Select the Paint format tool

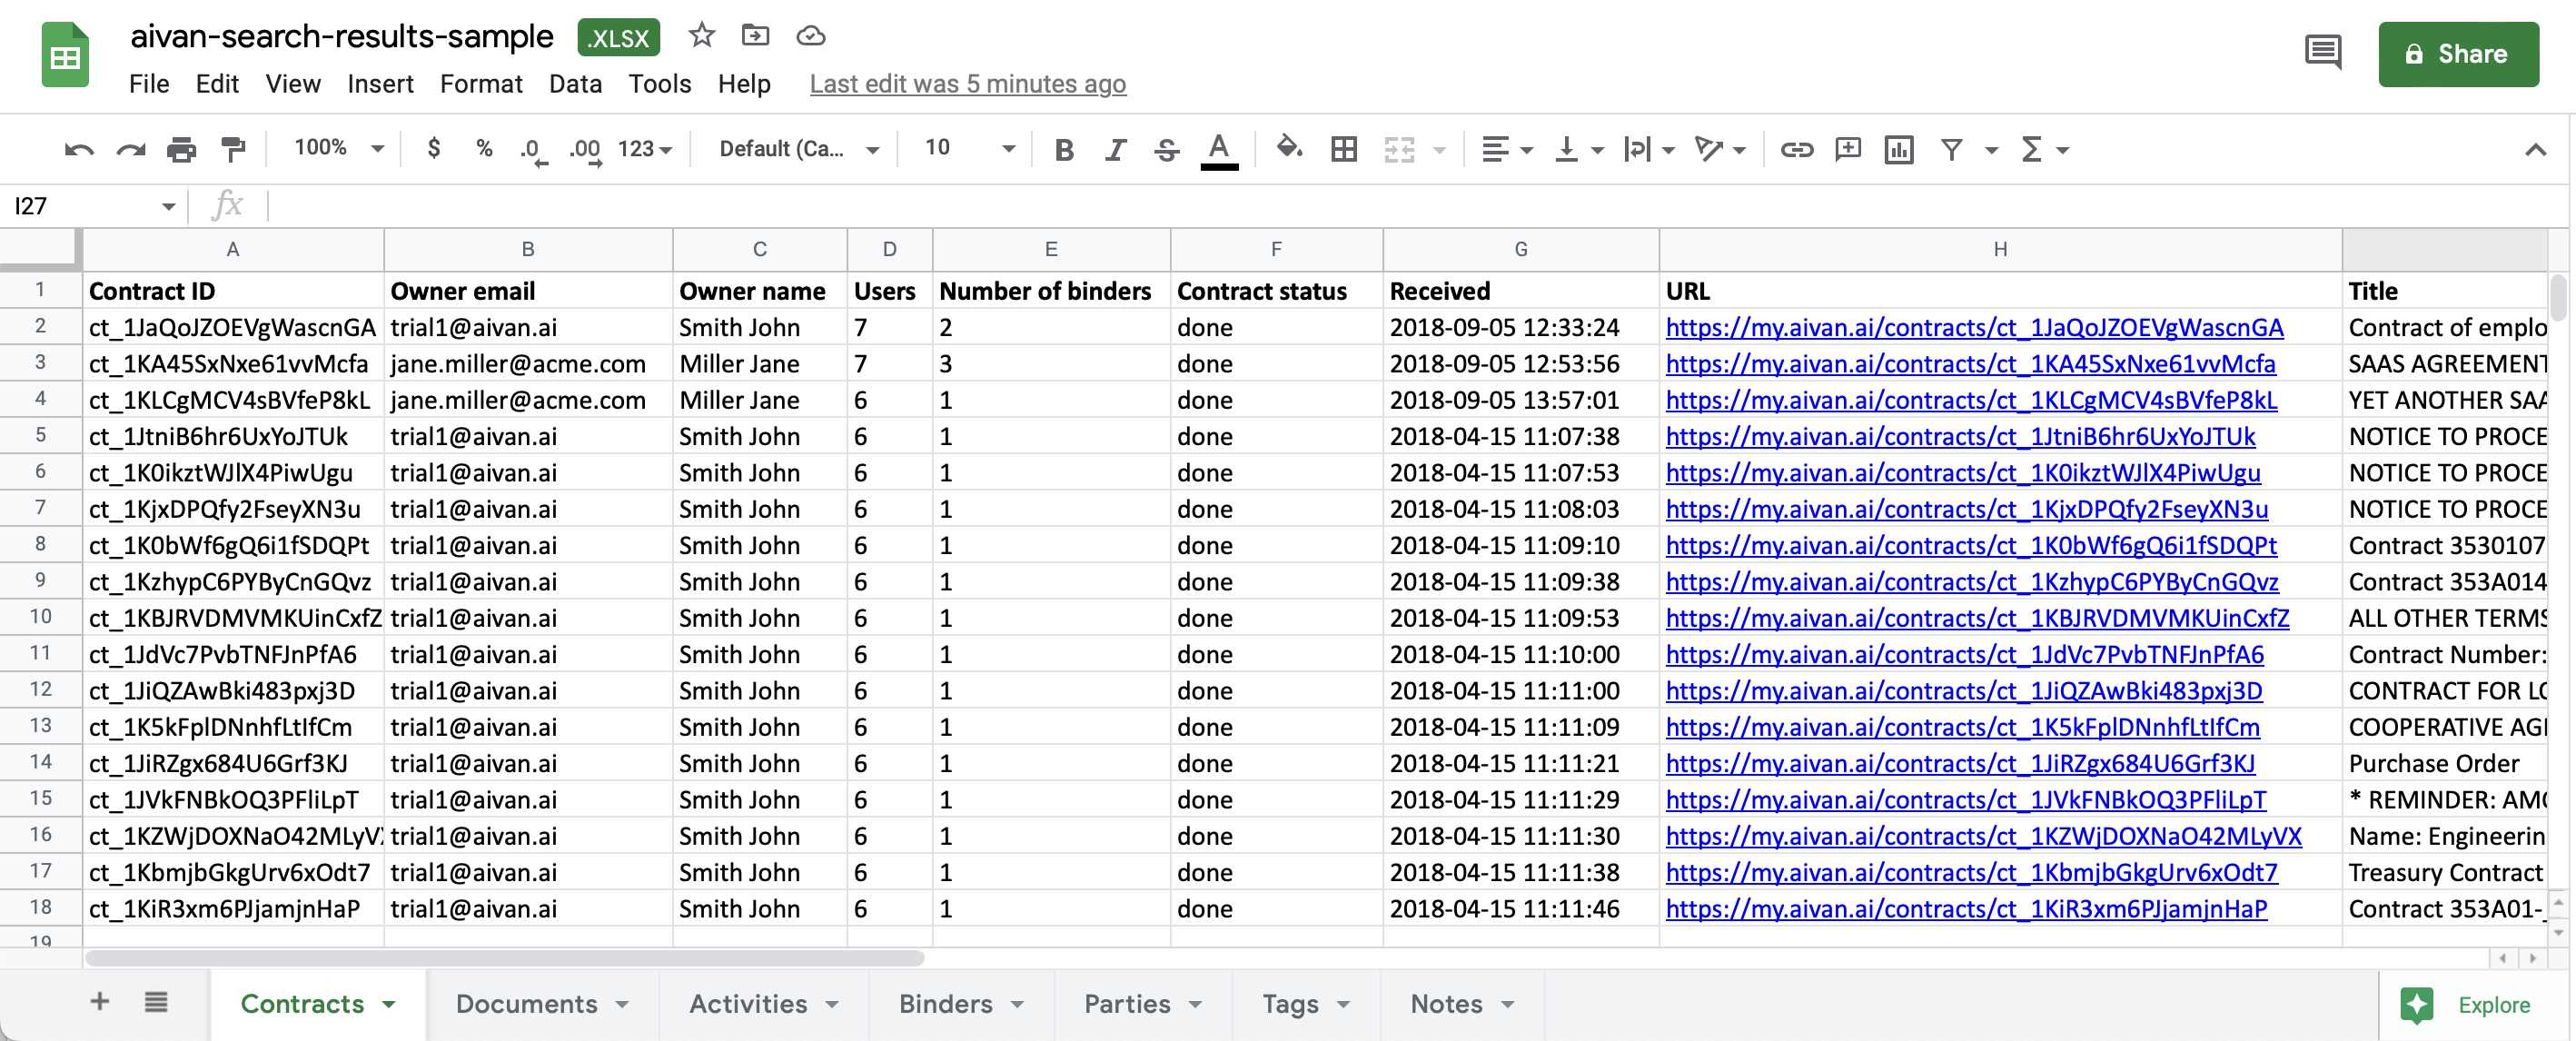click(x=233, y=150)
